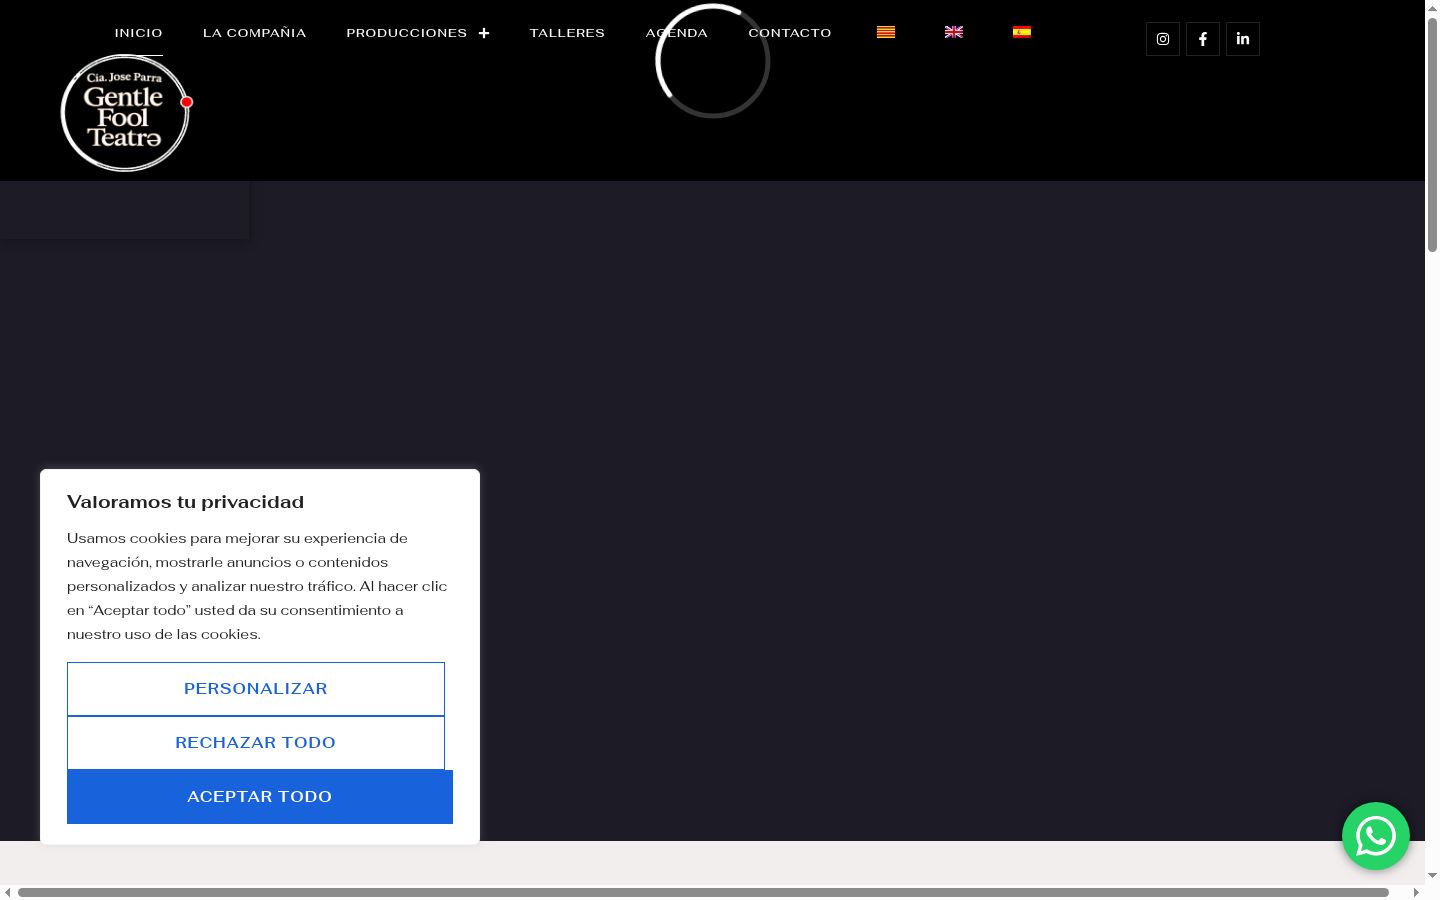
Task: Click the horizontal scrollbar thumb
Action: pyautogui.click(x=703, y=892)
